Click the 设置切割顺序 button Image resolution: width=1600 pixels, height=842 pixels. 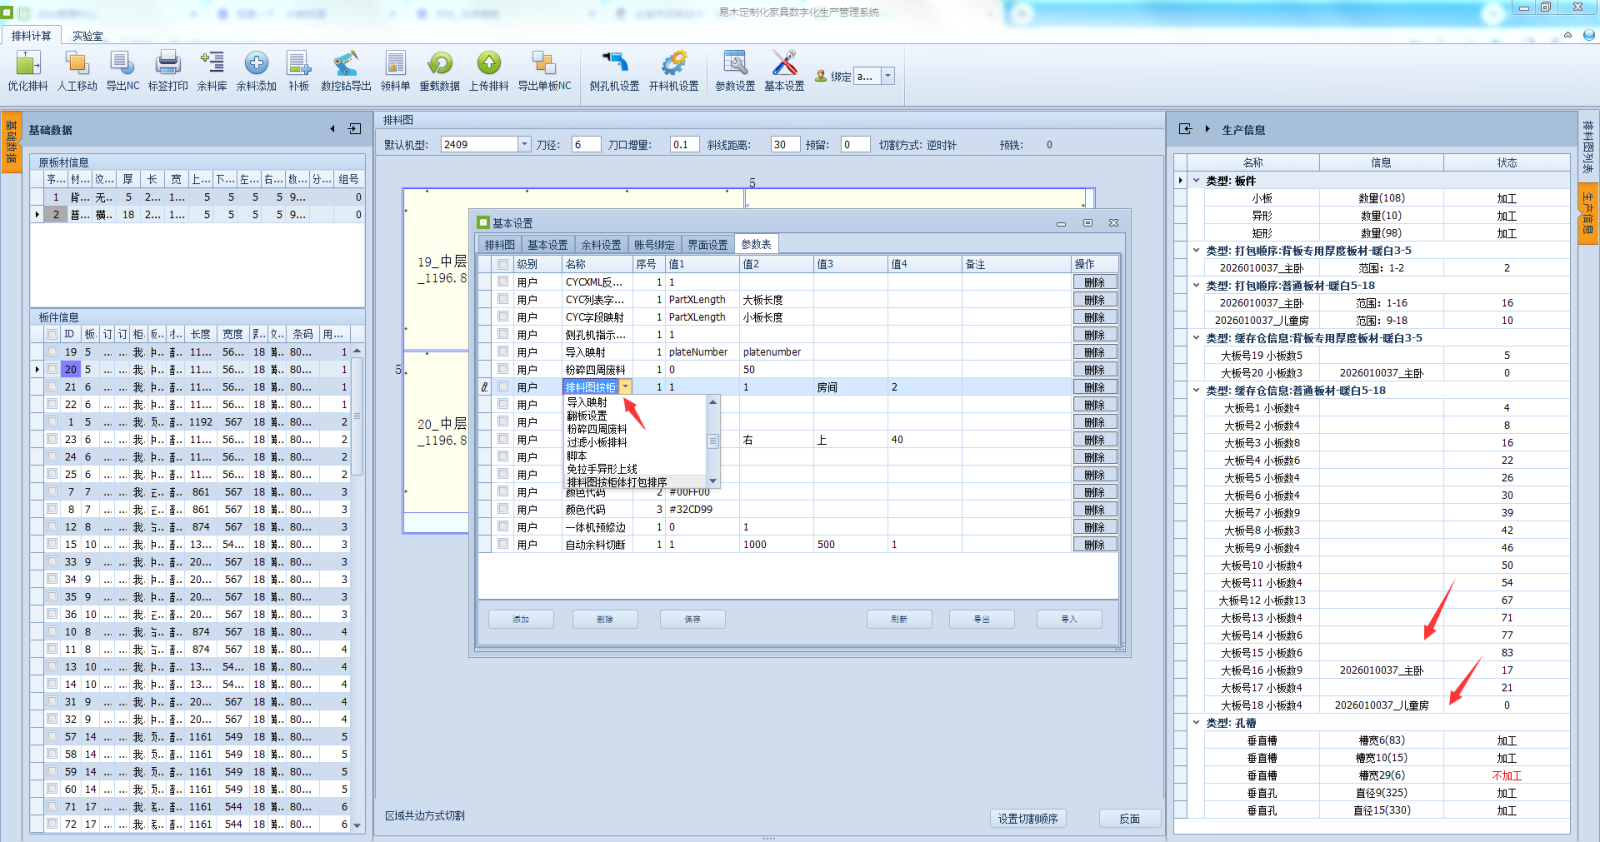coord(1027,819)
